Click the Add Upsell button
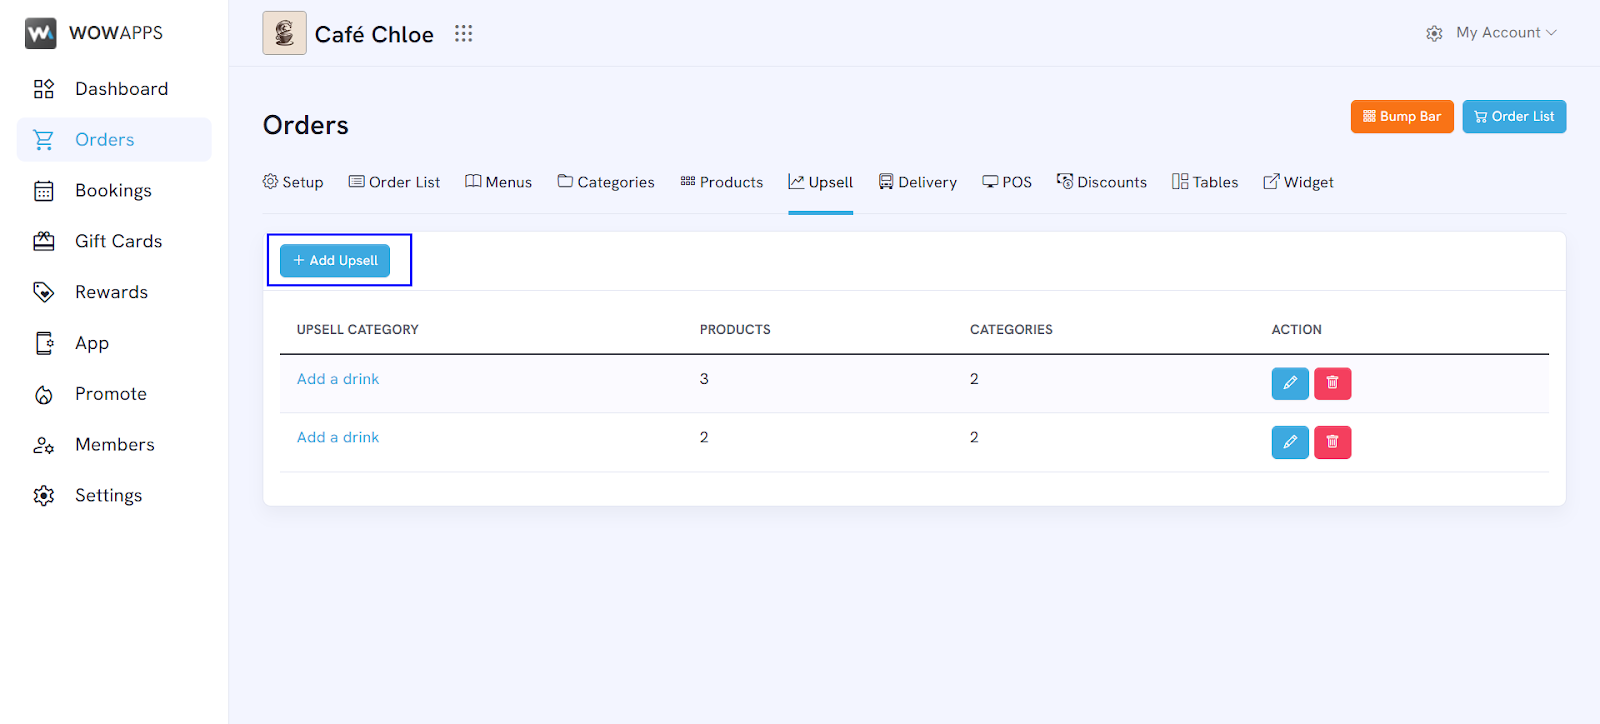 (335, 260)
